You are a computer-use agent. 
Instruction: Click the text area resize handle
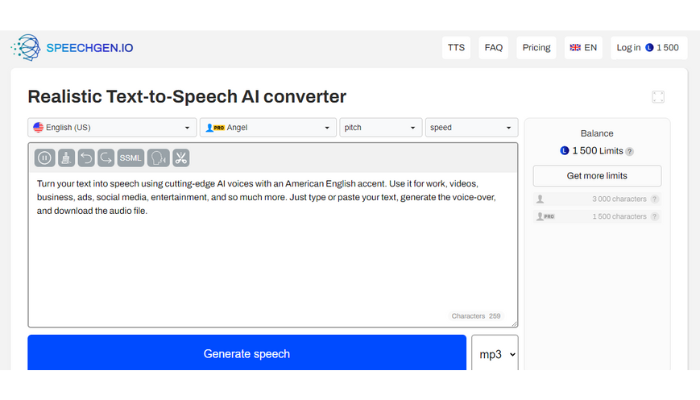click(514, 324)
